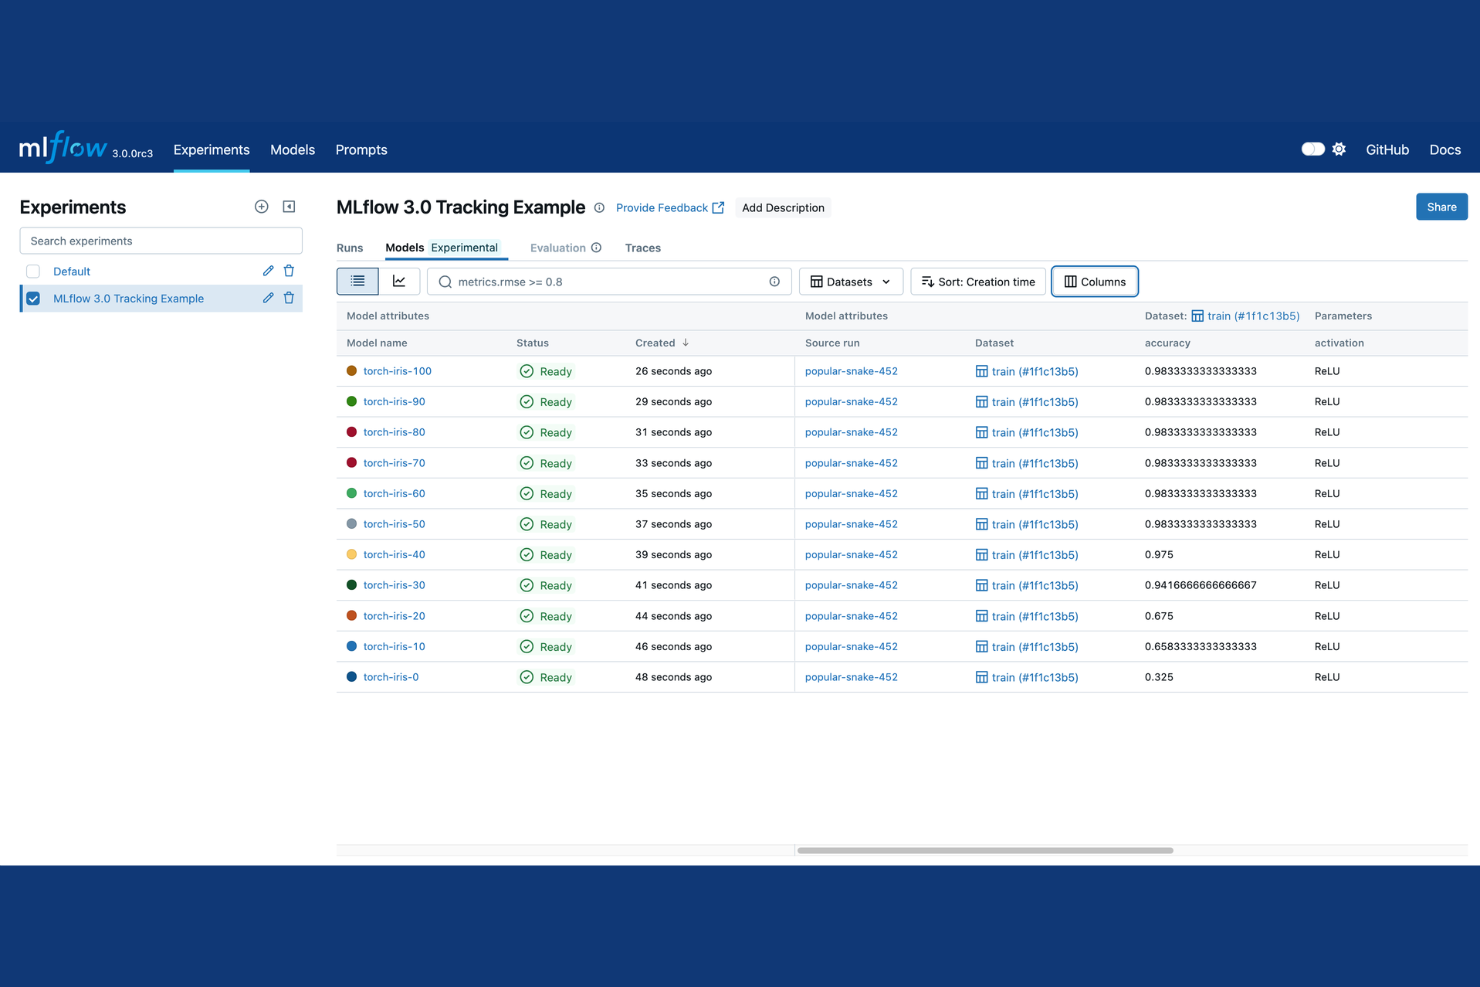The height and width of the screenshot is (987, 1480).
Task: Open the Traces tab
Action: point(643,248)
